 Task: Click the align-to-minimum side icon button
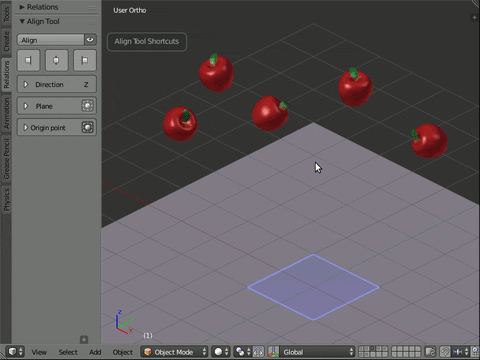point(28,60)
